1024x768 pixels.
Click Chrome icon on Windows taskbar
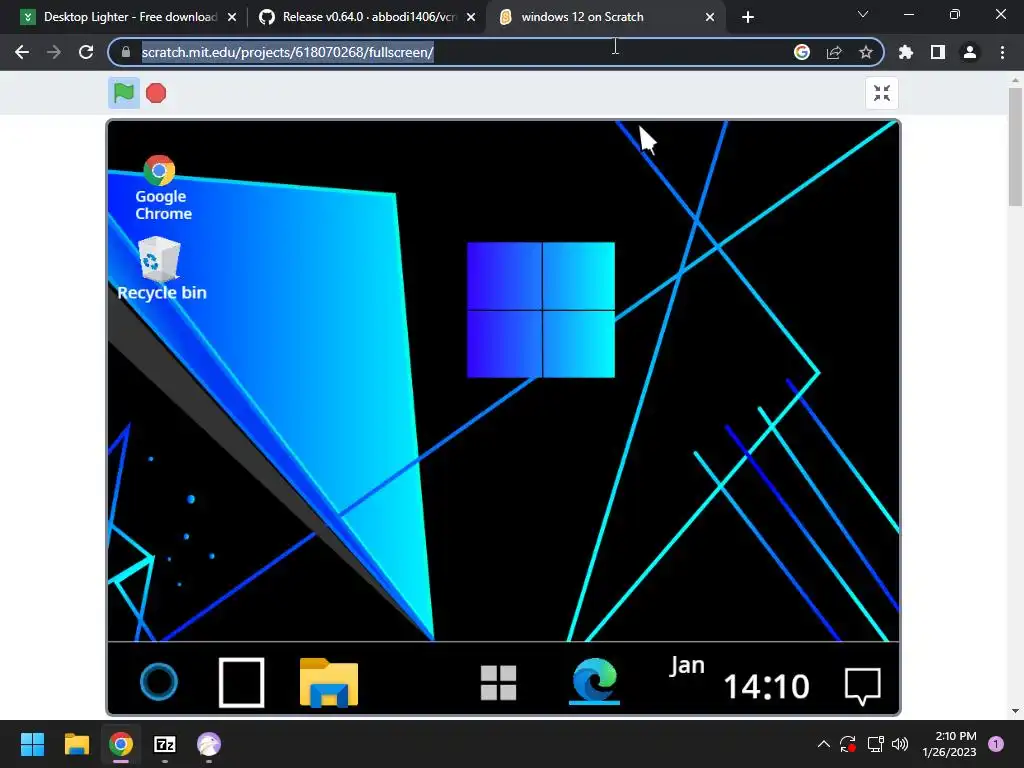(x=121, y=744)
